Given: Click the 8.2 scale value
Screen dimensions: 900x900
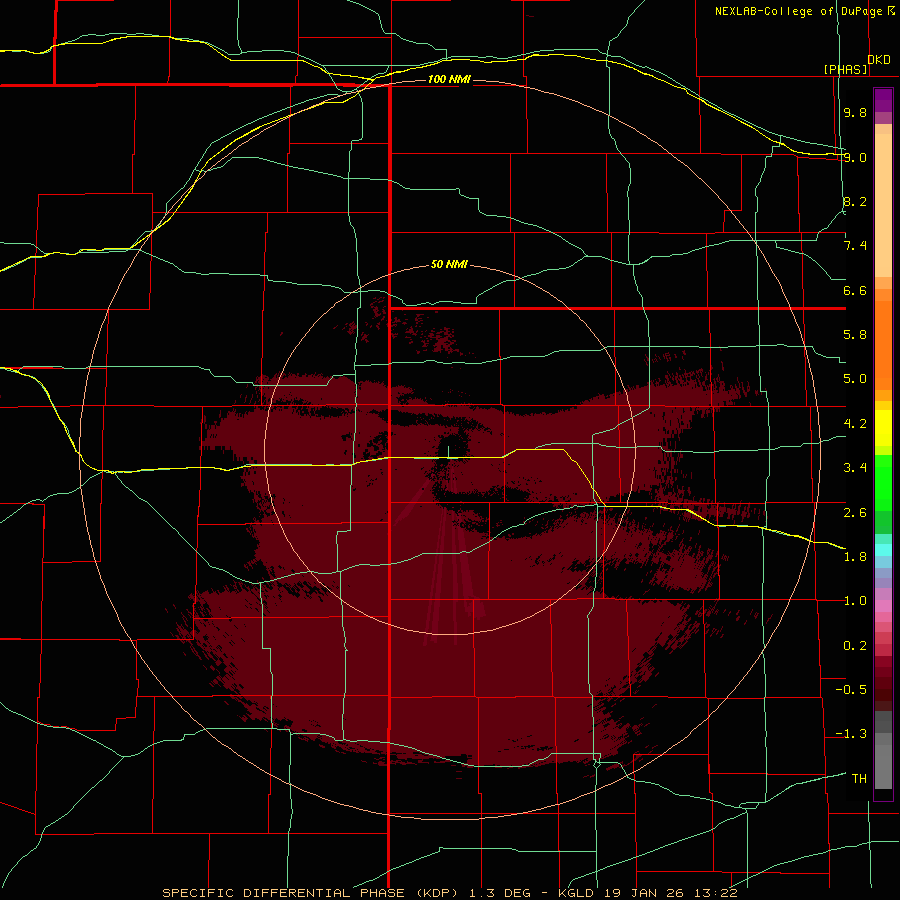Looking at the screenshot, I should pyautogui.click(x=855, y=201).
